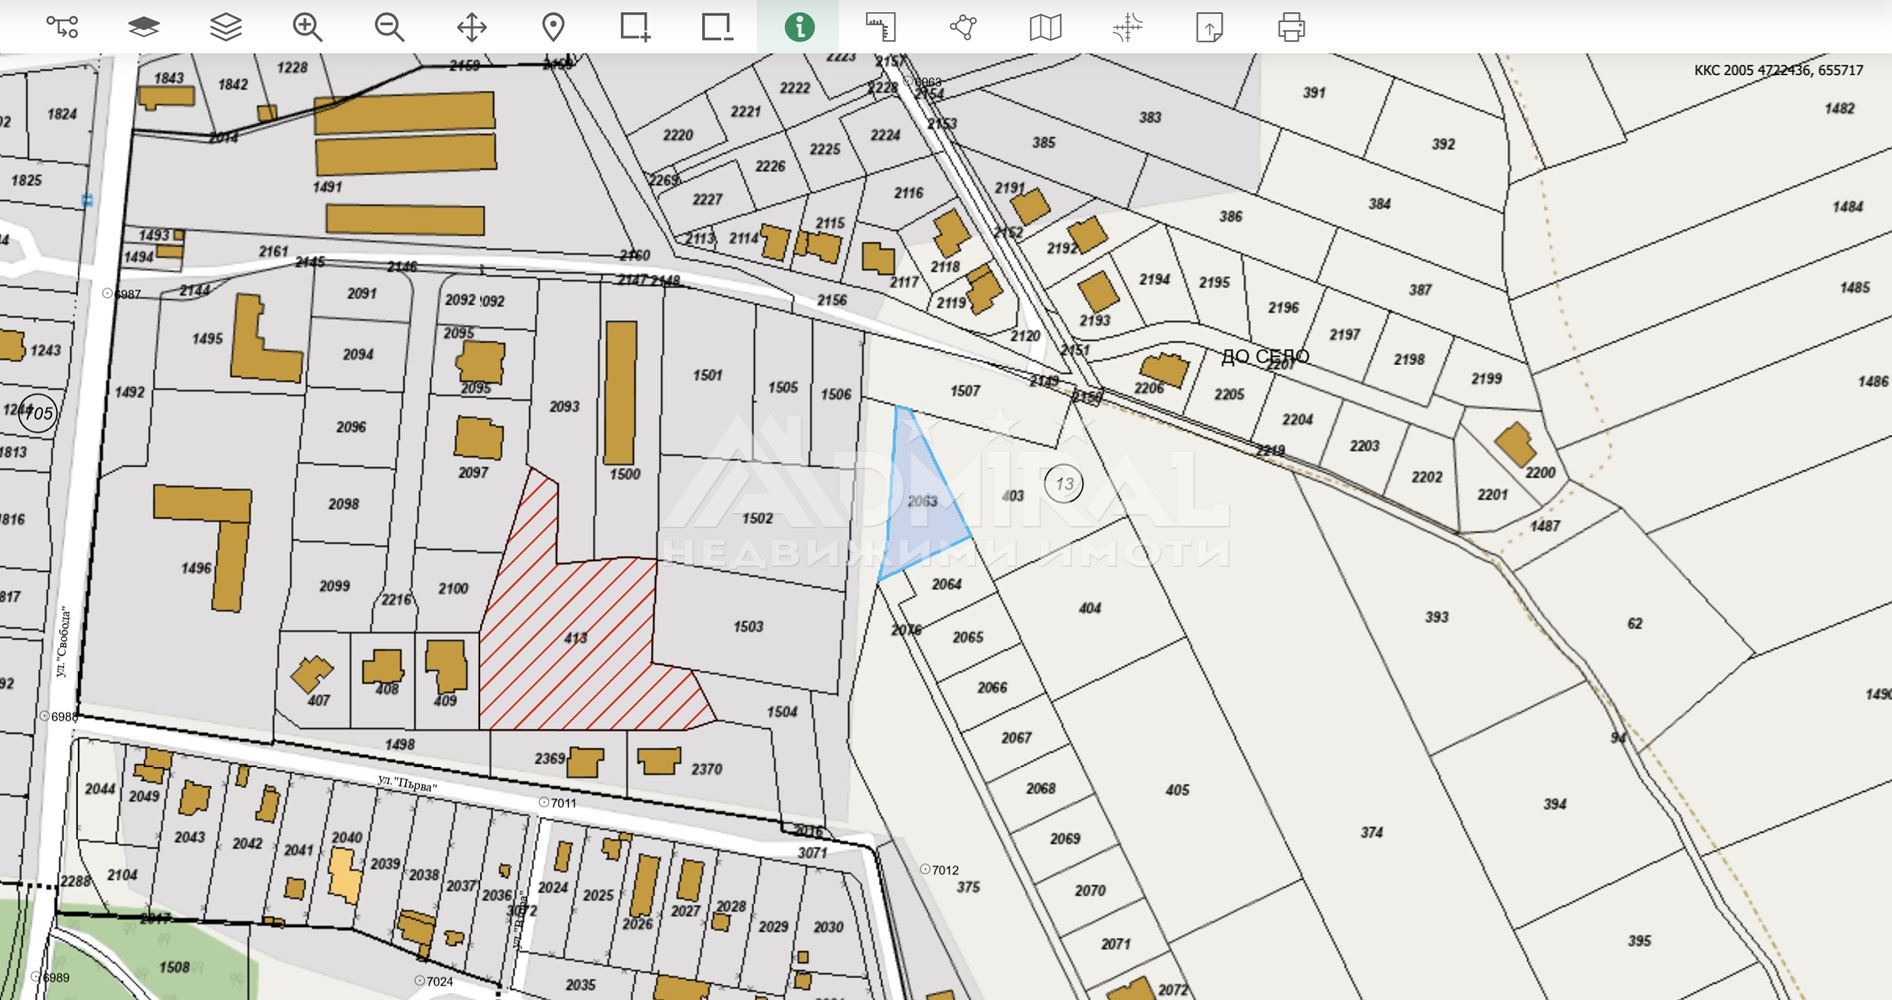Click the coordinate crosshair grid tool
The image size is (1892, 1000).
tap(1127, 27)
